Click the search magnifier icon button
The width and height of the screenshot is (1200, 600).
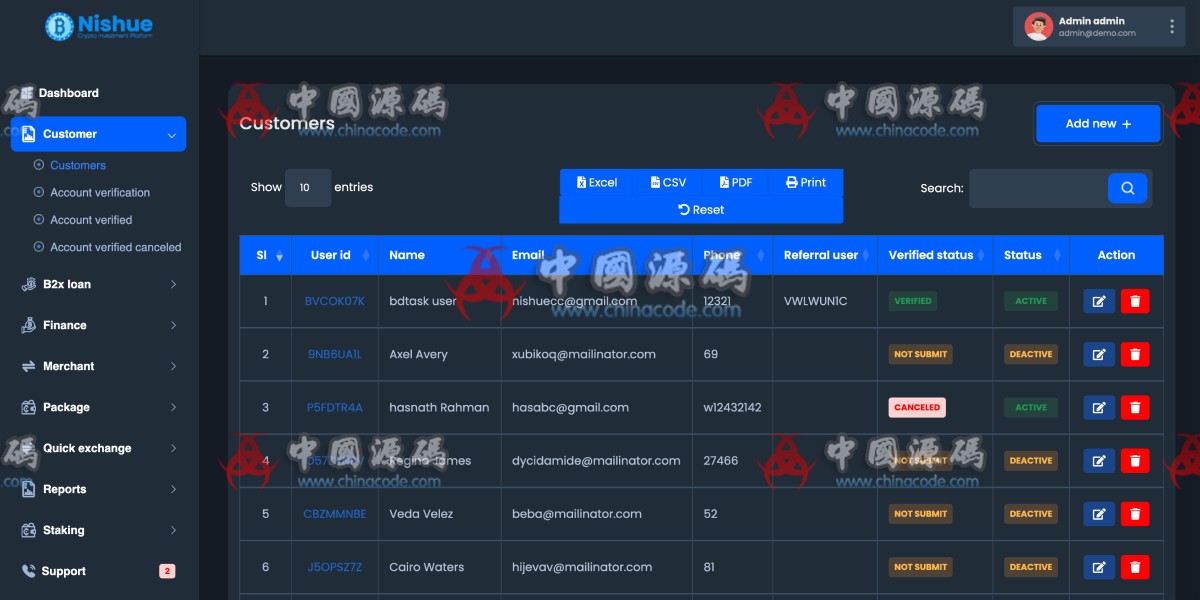(1127, 188)
